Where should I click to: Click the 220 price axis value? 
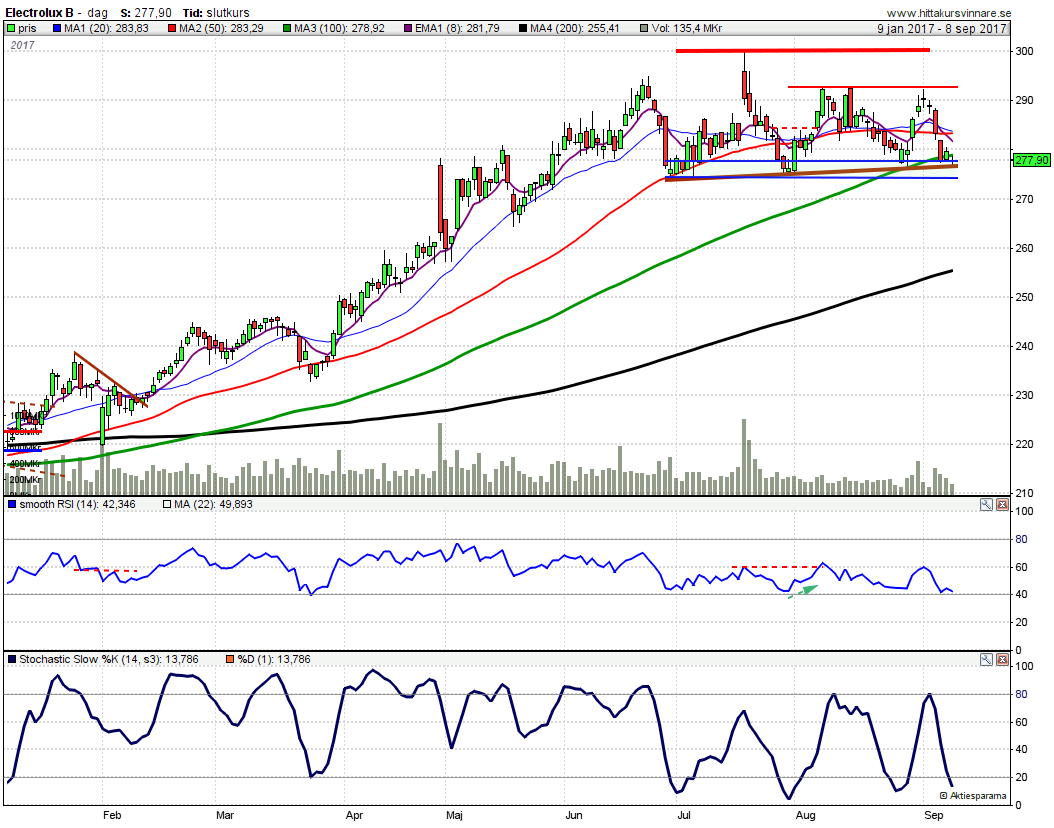pyautogui.click(x=1024, y=444)
